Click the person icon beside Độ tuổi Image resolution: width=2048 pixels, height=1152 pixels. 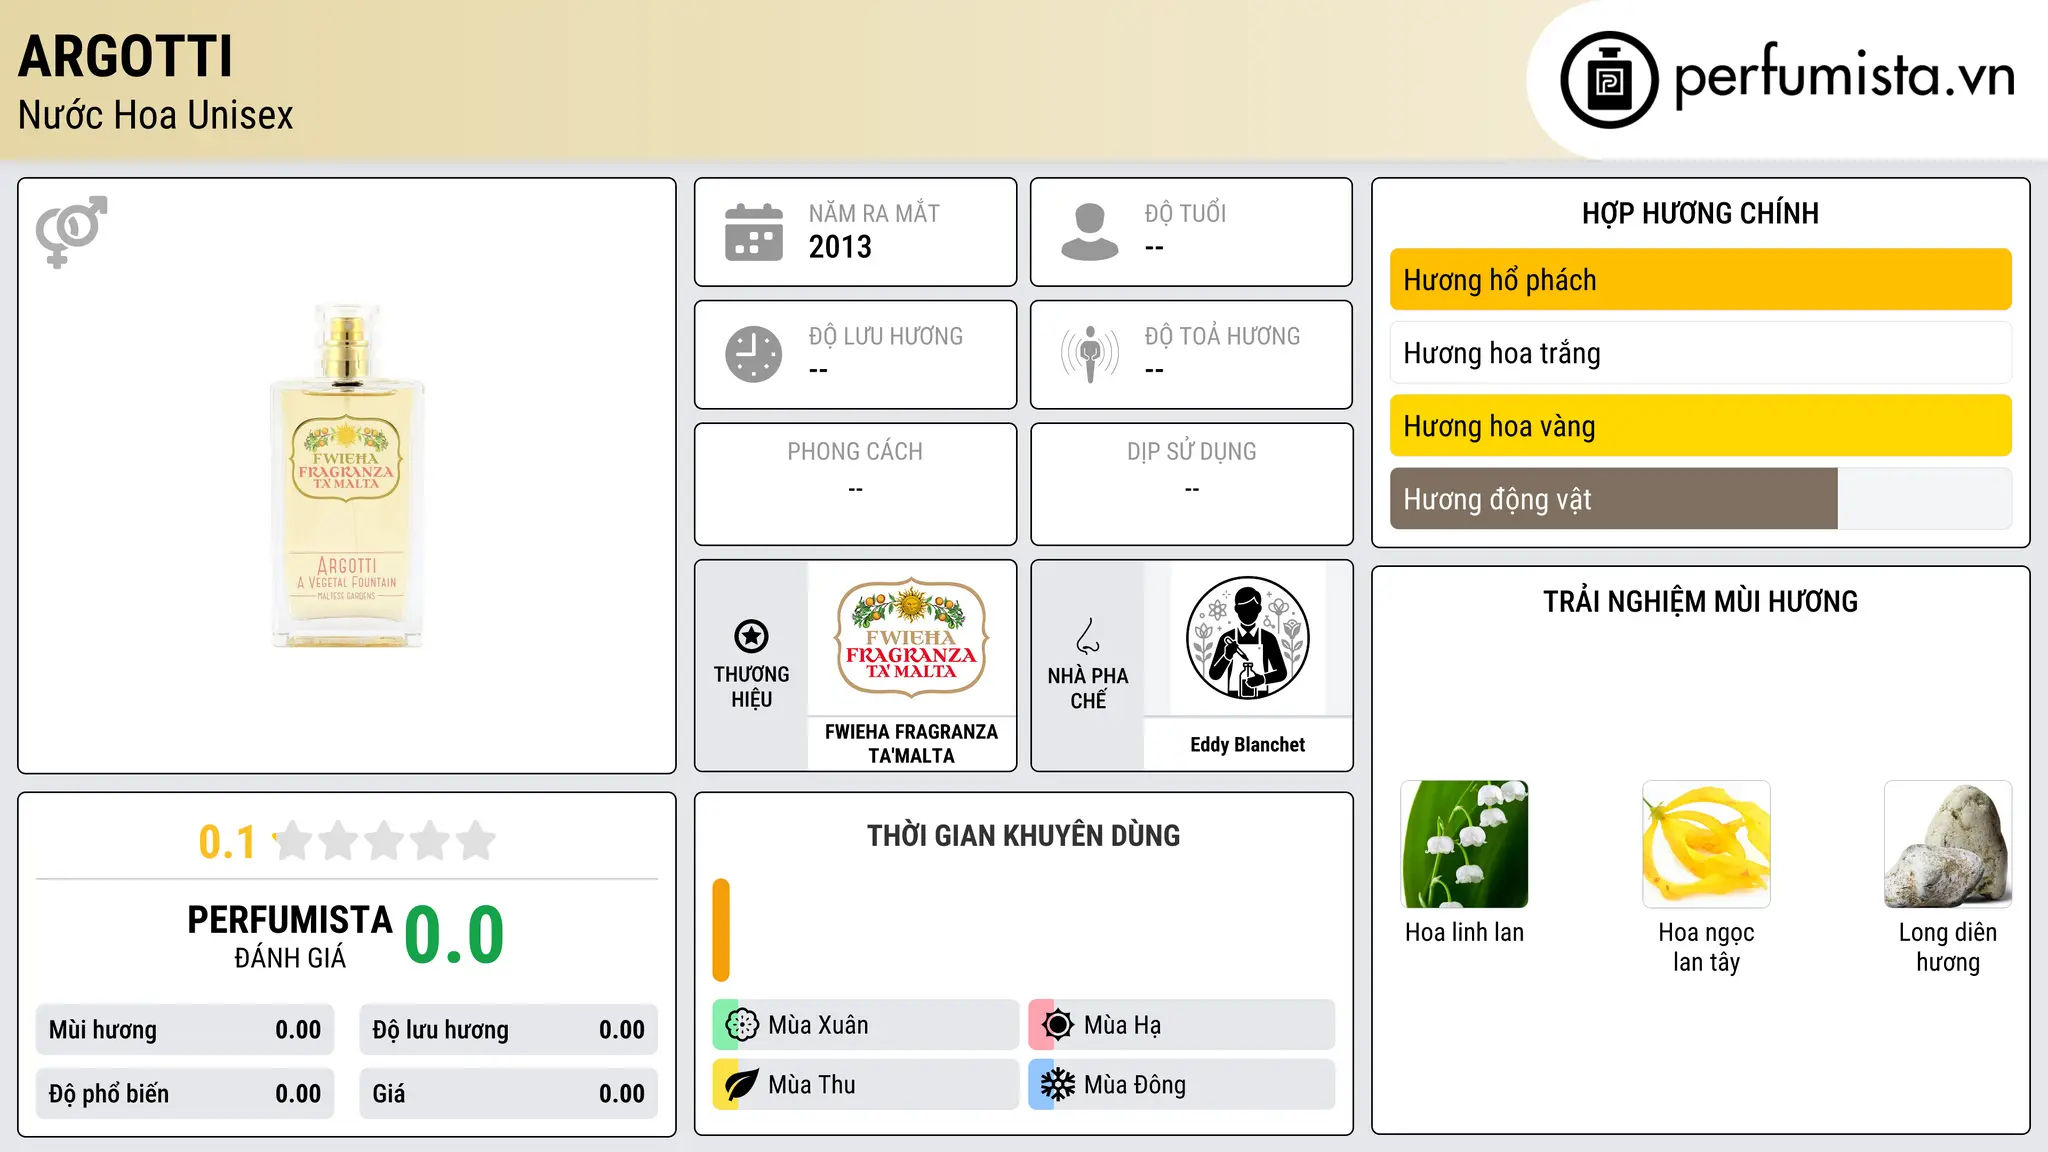click(x=1090, y=232)
